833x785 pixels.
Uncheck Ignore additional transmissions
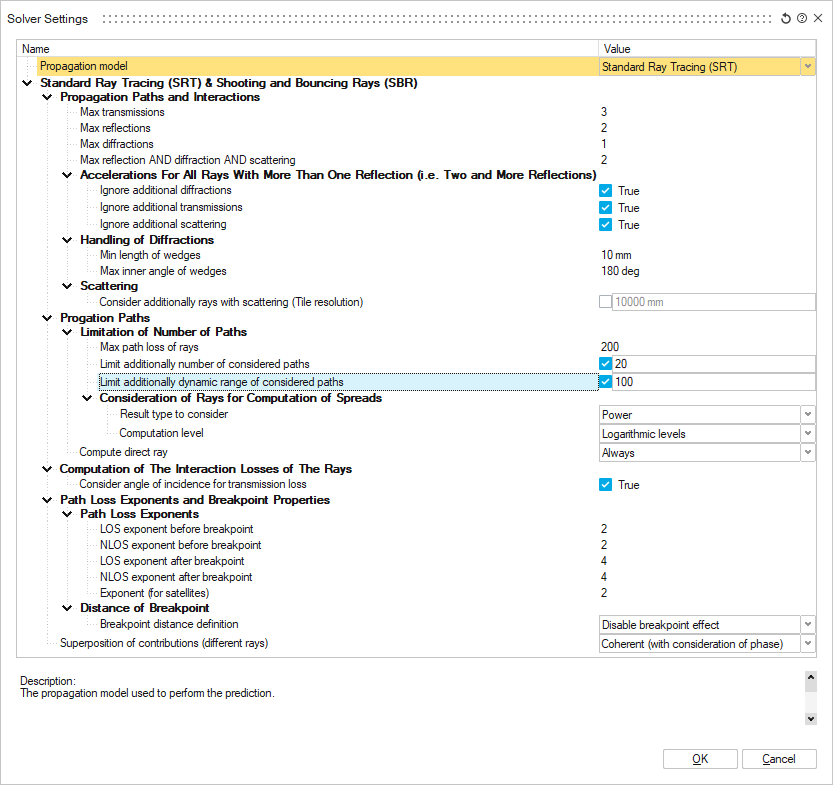tap(605, 208)
